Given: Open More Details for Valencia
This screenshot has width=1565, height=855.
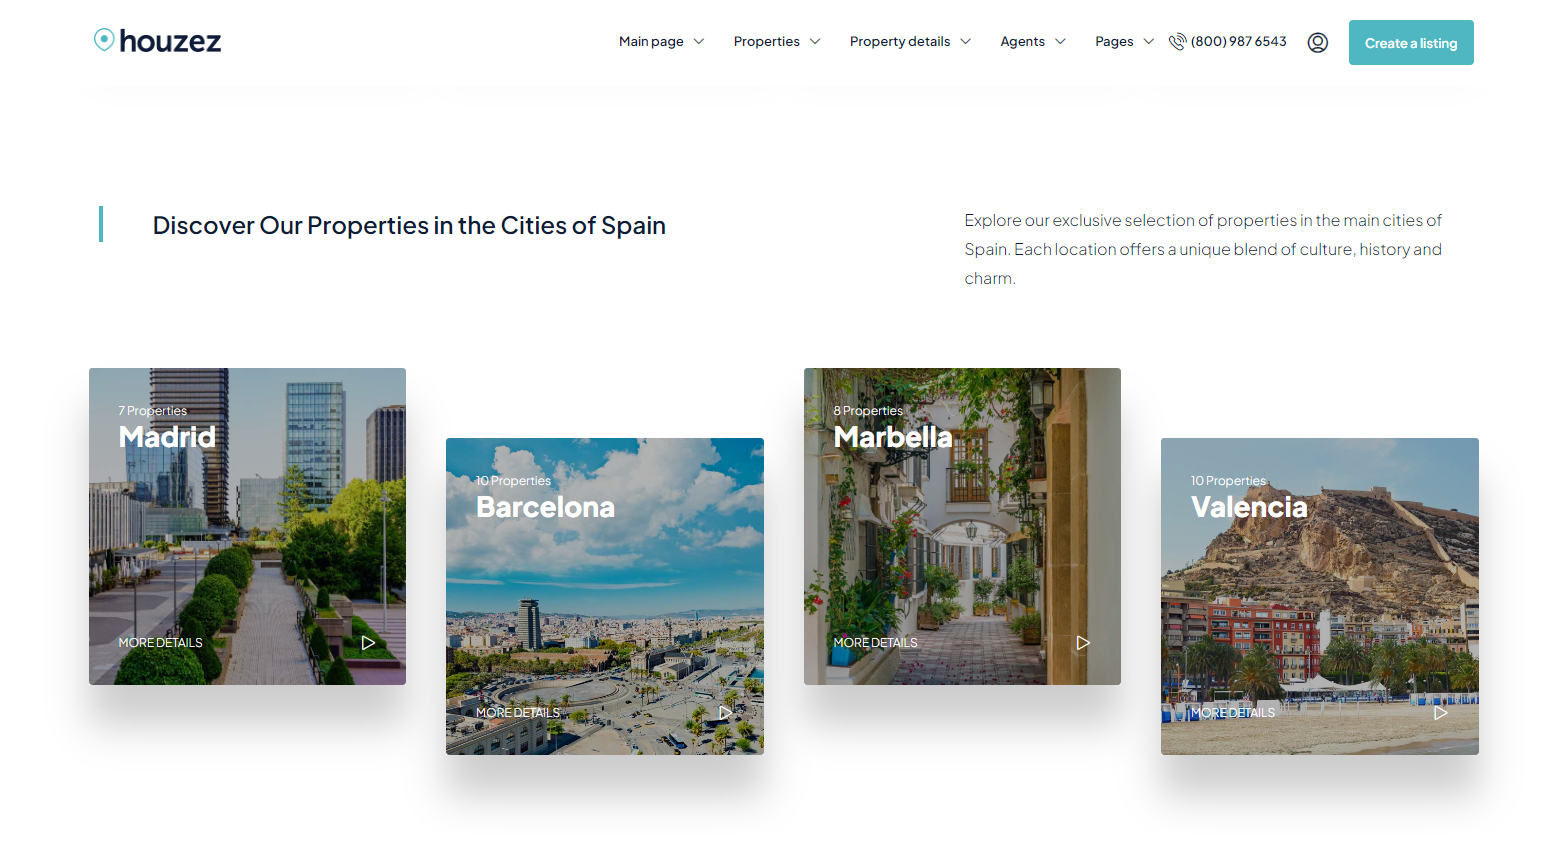Looking at the screenshot, I should 1232,713.
